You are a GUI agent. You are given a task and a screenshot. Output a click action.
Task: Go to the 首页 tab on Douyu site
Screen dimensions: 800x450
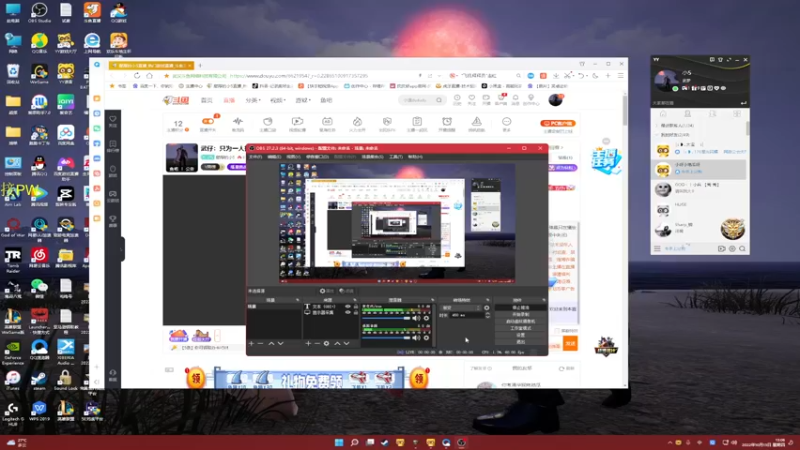[207, 100]
